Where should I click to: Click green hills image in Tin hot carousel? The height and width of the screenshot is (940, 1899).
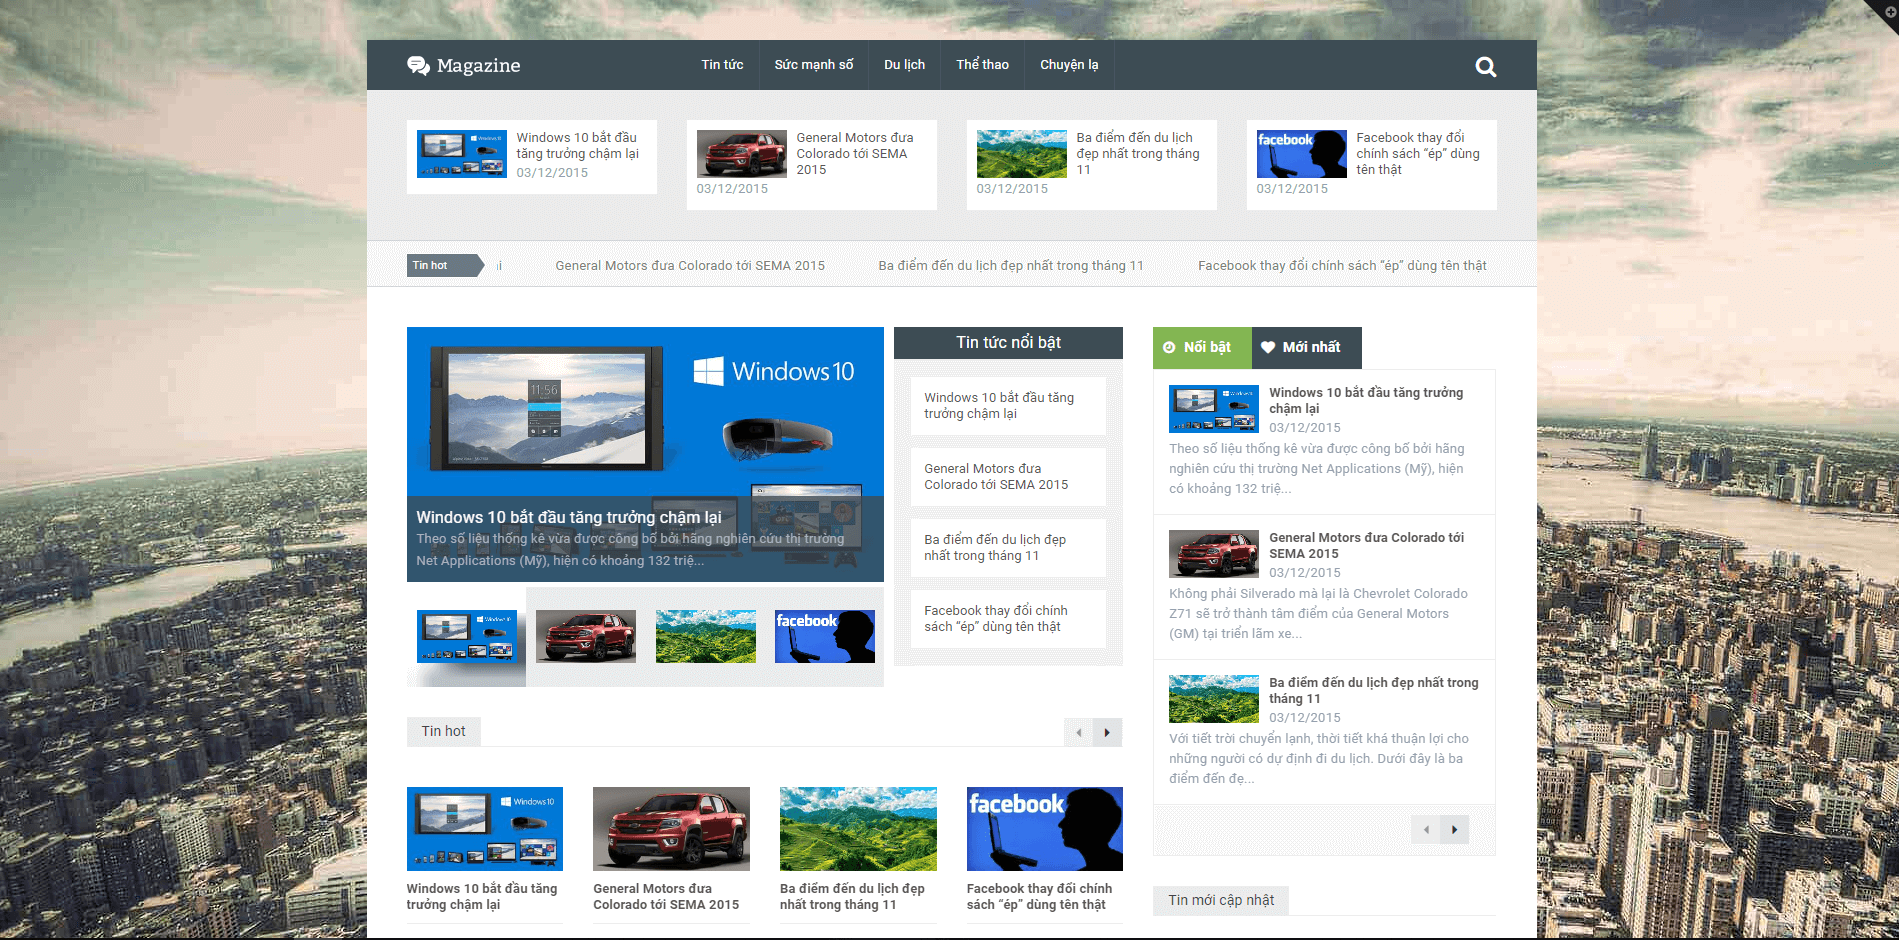[858, 829]
